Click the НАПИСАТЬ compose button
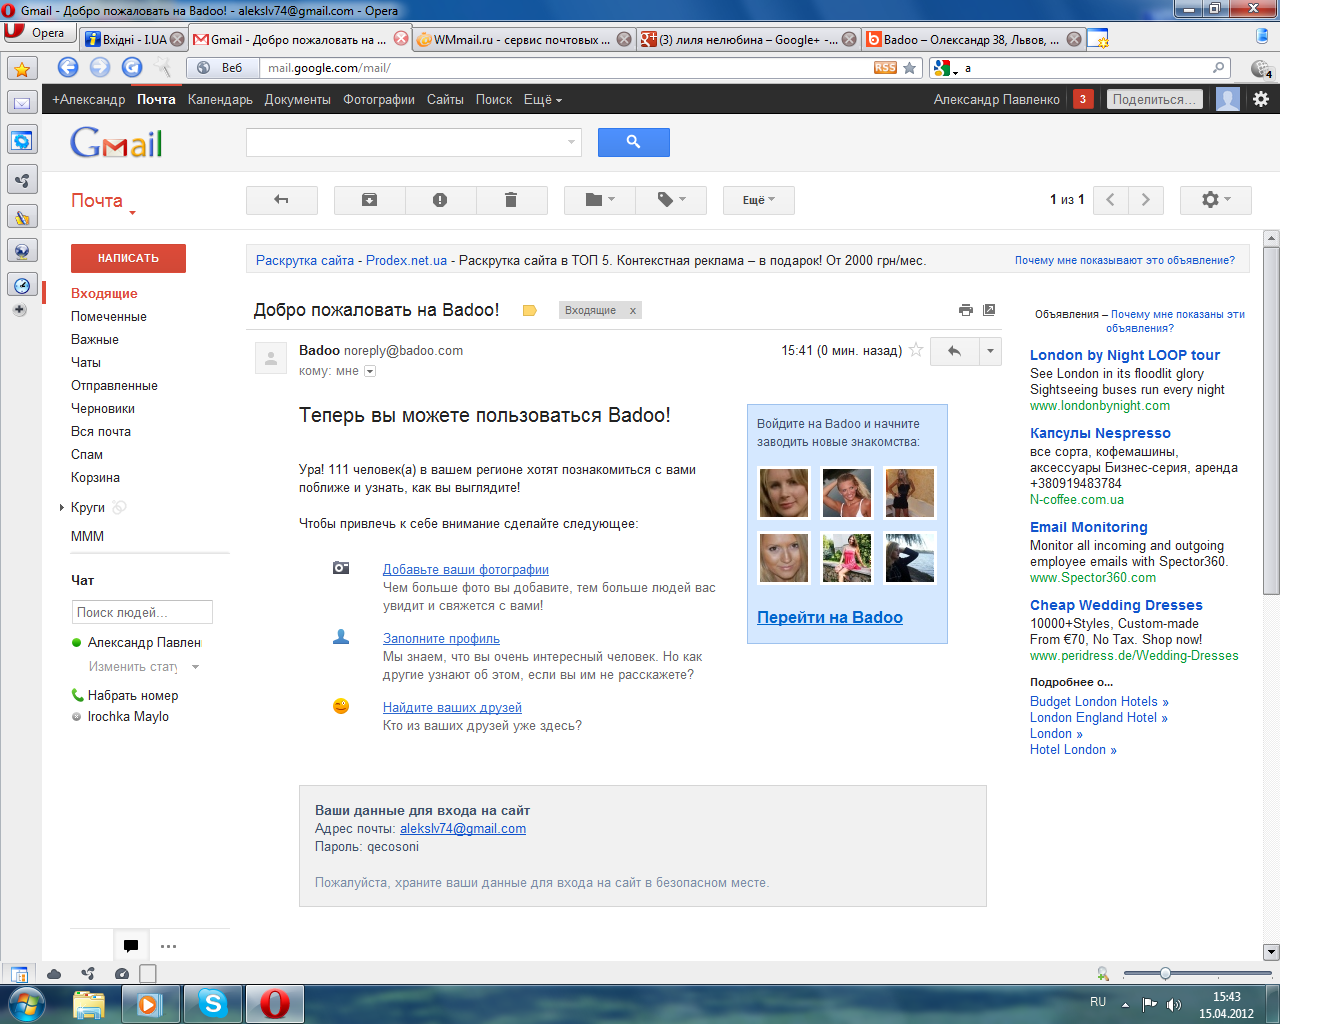The height and width of the screenshot is (1024, 1332). [x=128, y=258]
